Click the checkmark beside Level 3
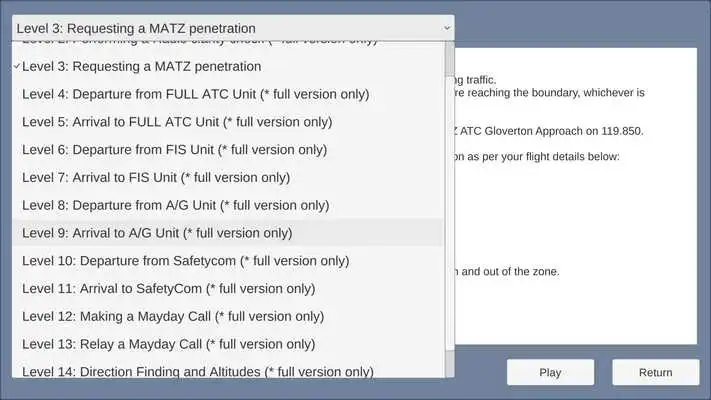 pyautogui.click(x=17, y=66)
